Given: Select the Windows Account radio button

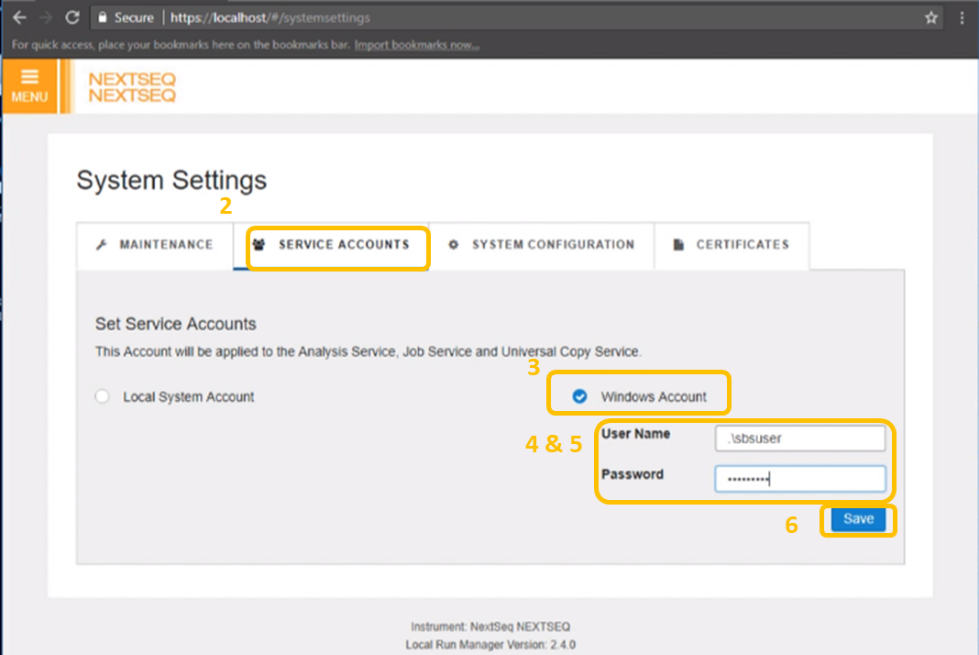Looking at the screenshot, I should pos(580,397).
